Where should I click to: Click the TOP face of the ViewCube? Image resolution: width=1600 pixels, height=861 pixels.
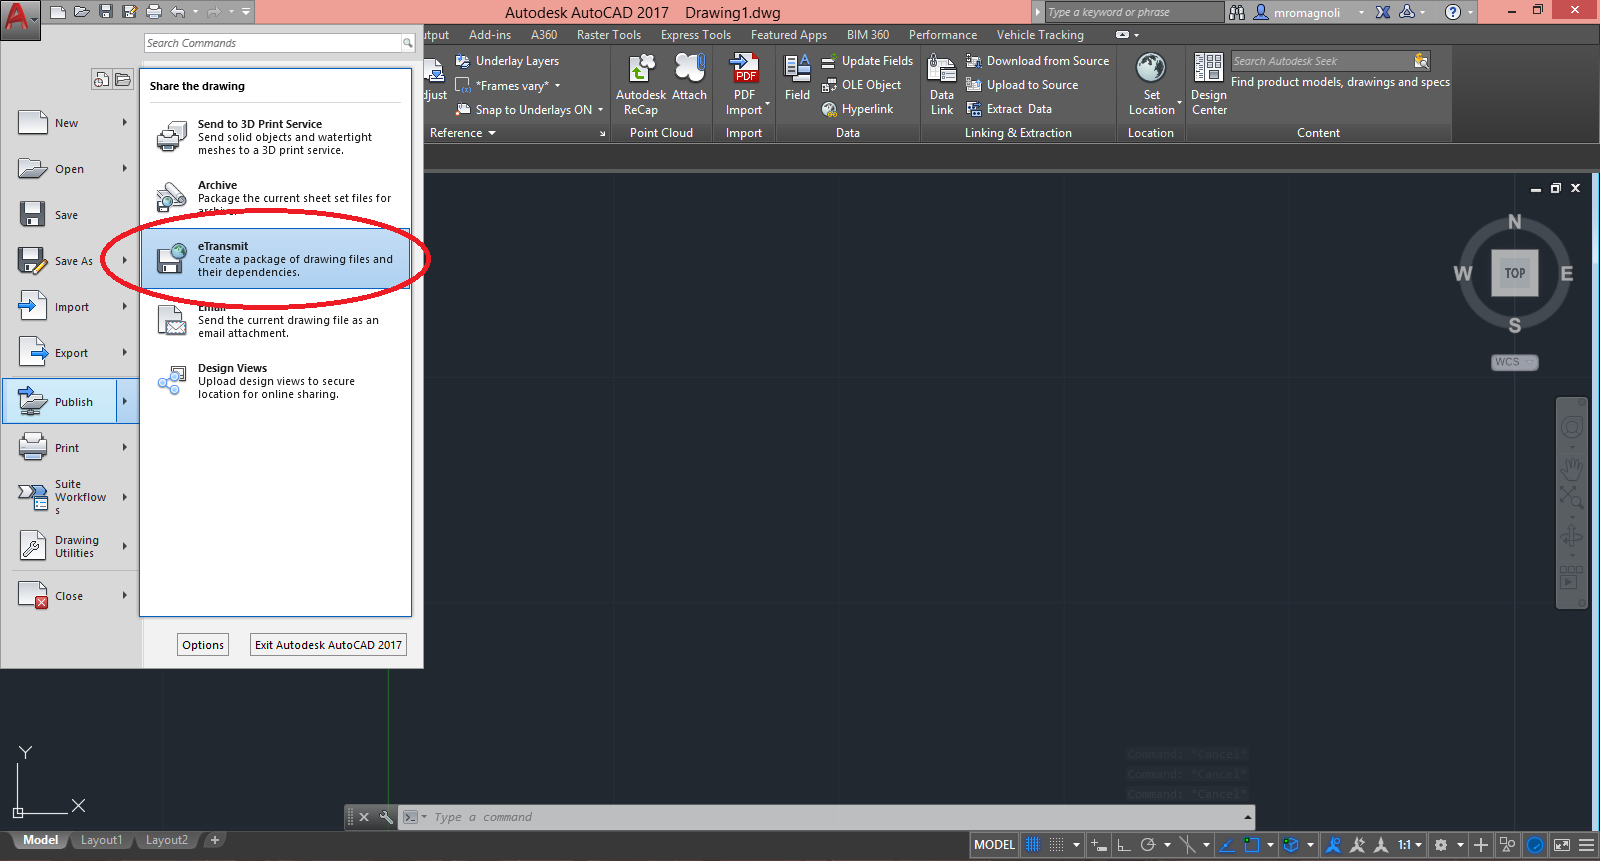(1515, 273)
